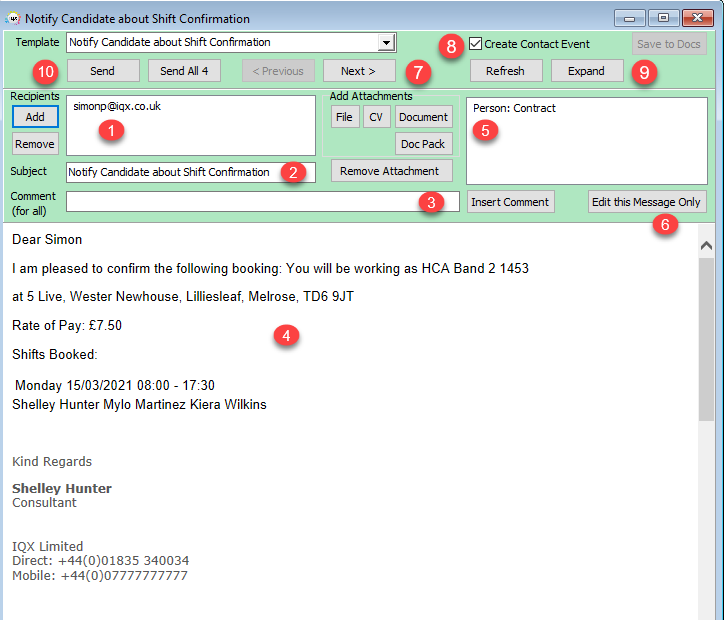Add a Doc Pack attachment

pos(423,144)
